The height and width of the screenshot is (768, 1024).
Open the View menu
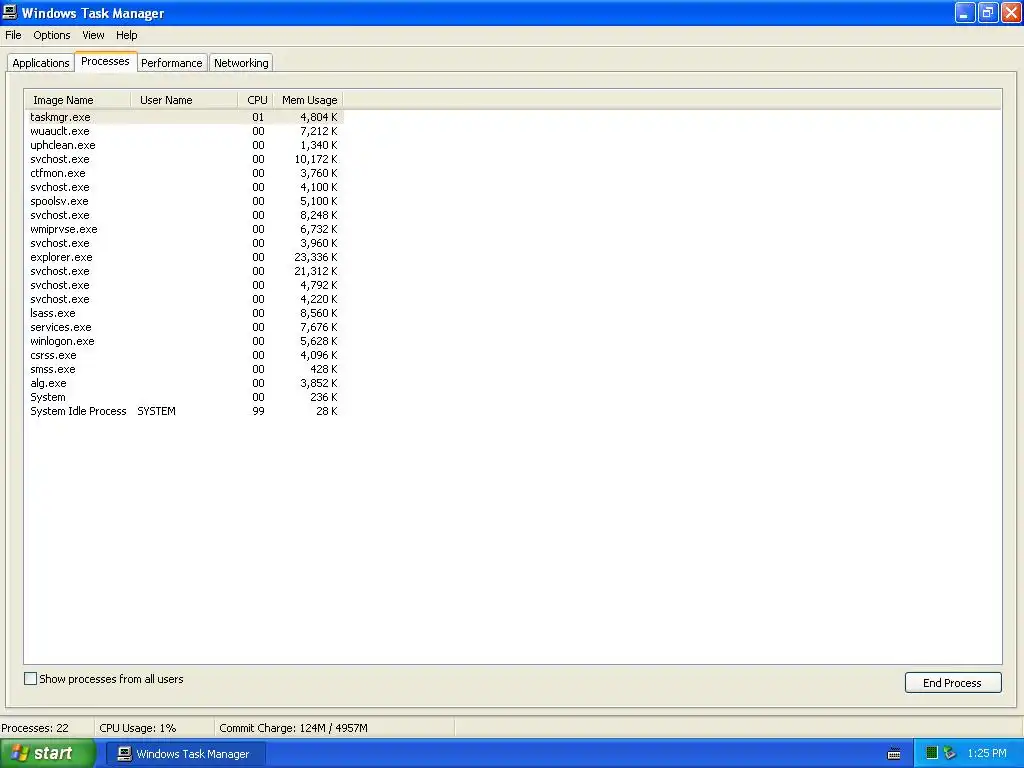tap(93, 35)
